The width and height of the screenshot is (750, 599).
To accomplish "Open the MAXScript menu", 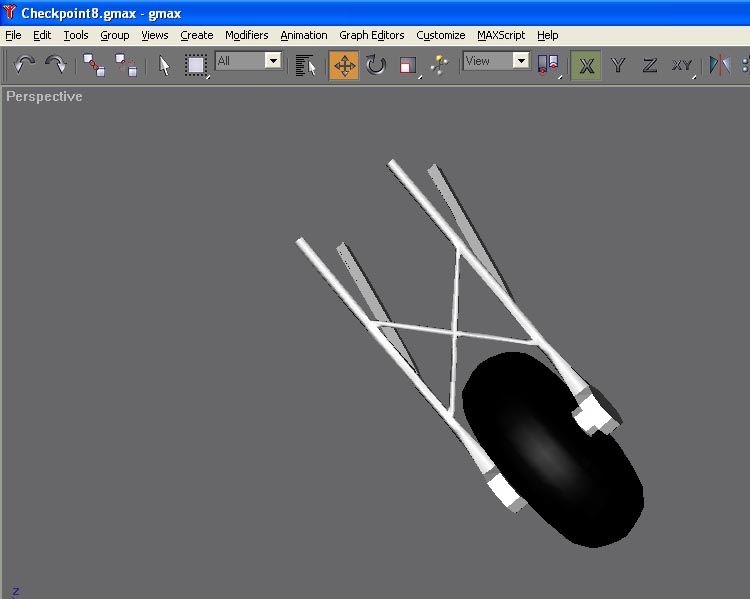I will (500, 35).
